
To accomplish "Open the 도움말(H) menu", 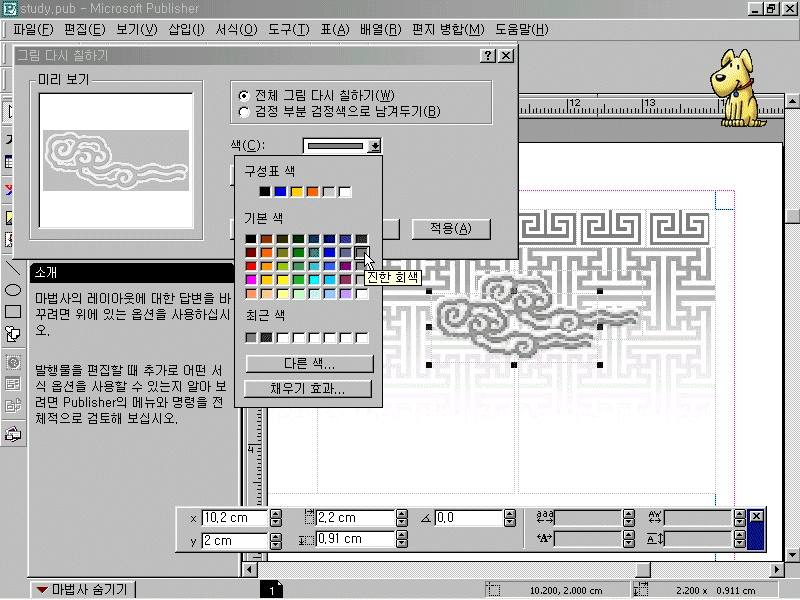I will click(x=522, y=30).
